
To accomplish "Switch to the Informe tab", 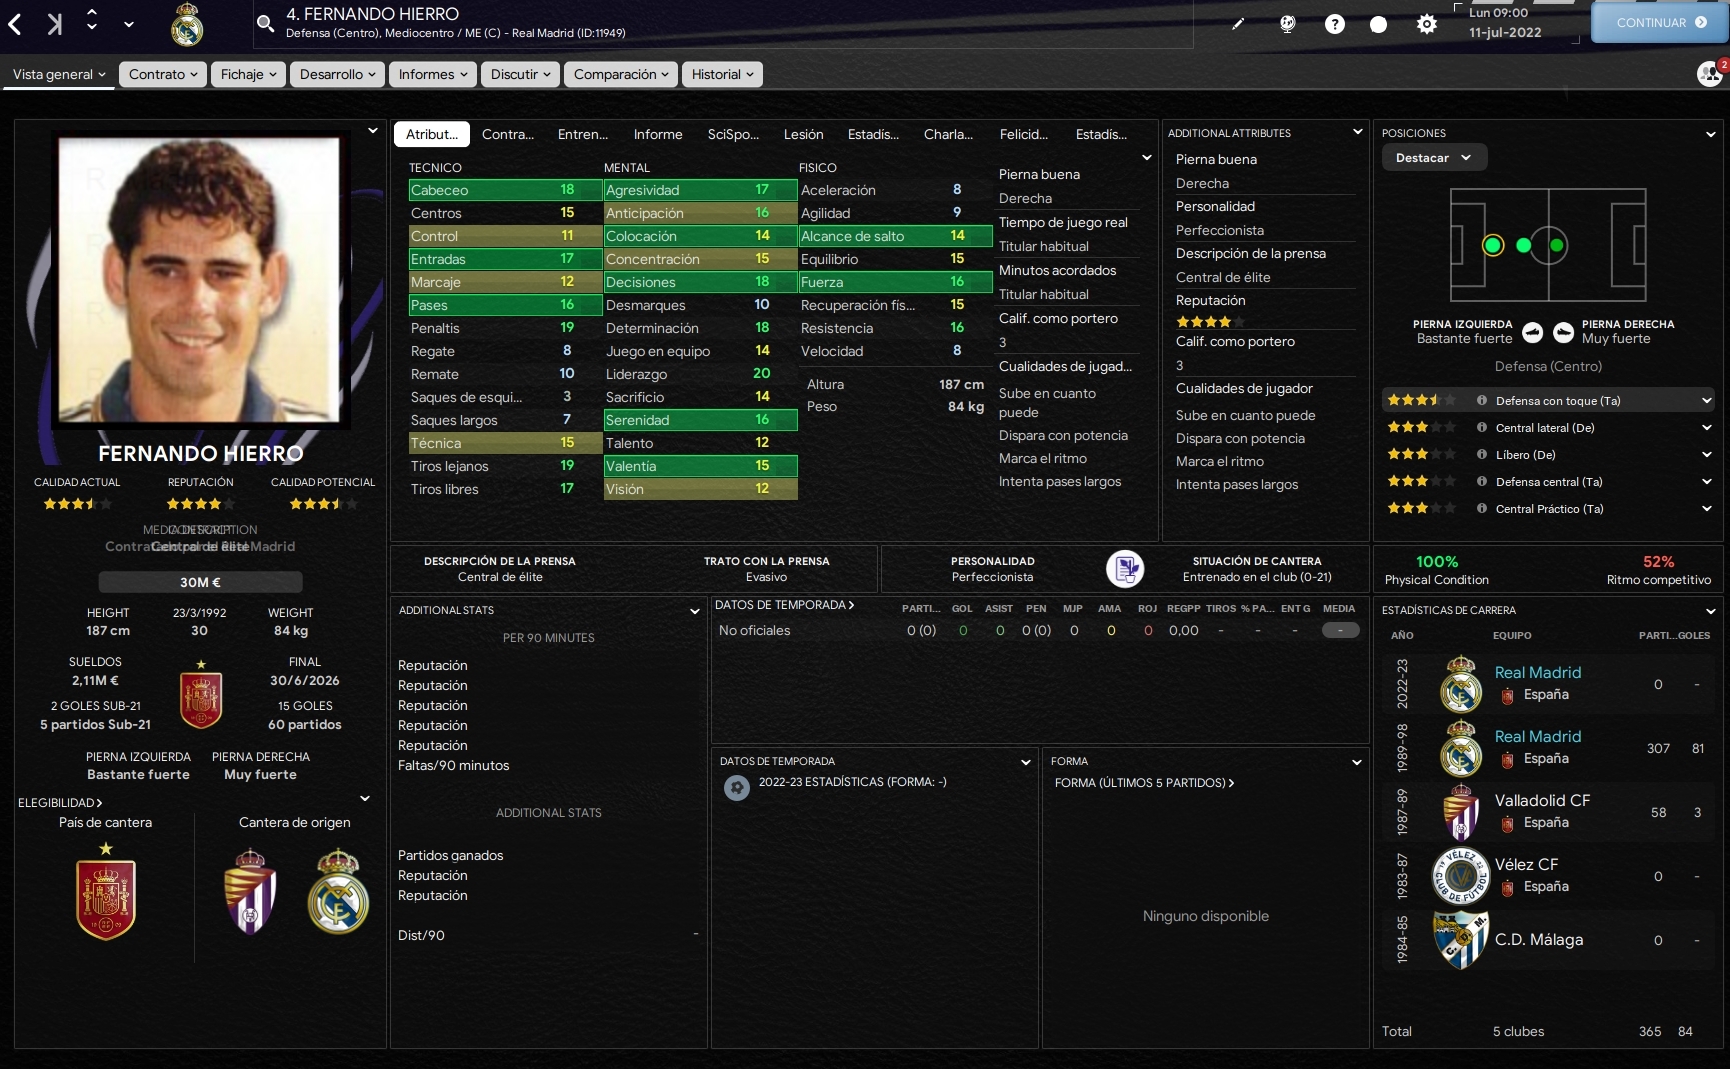I will [x=658, y=134].
